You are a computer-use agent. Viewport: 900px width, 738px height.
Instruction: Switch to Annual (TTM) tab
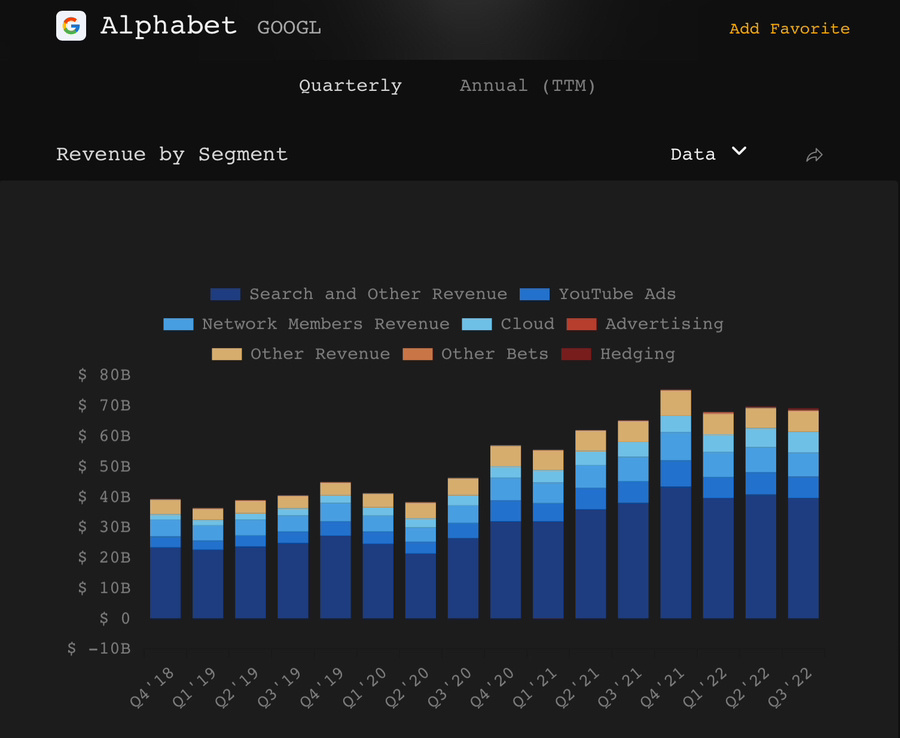[x=527, y=86]
